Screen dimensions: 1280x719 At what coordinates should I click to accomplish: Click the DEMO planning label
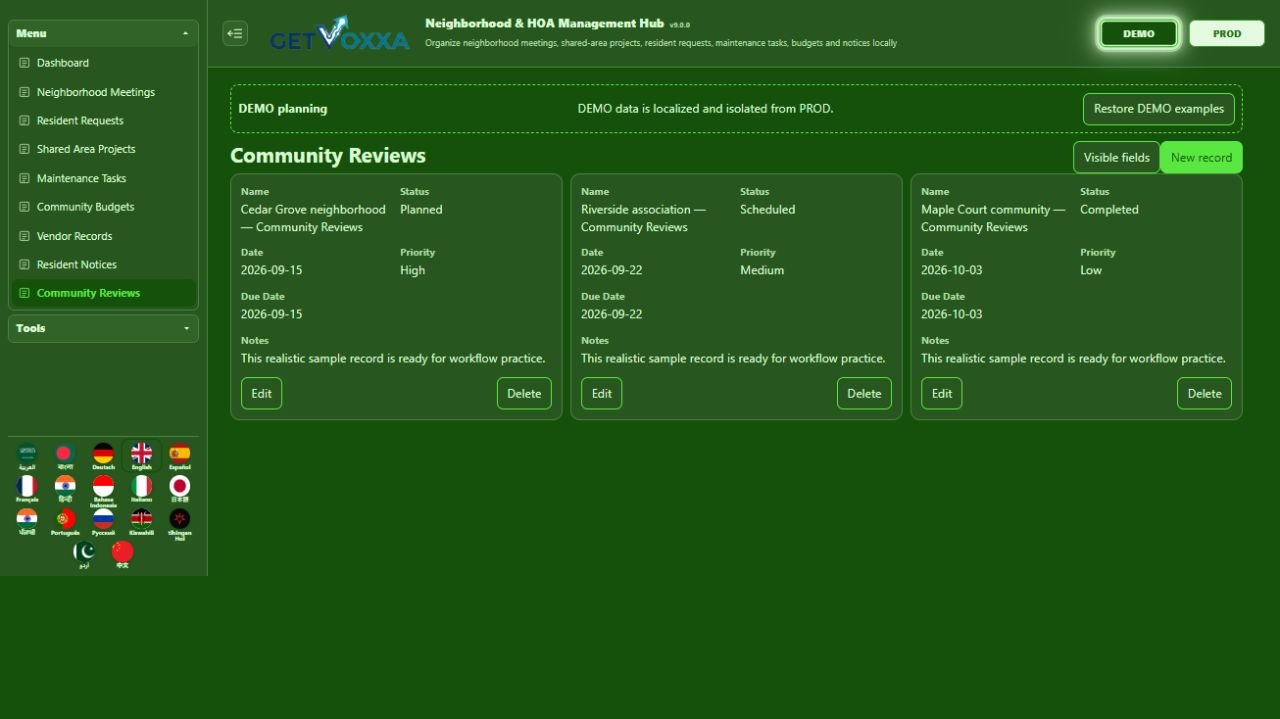282,109
